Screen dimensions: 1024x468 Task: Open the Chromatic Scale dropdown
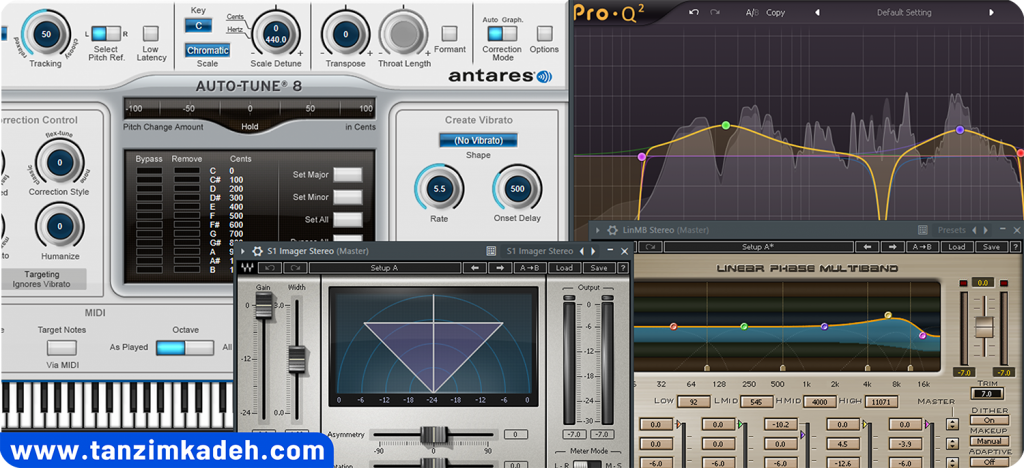click(208, 50)
